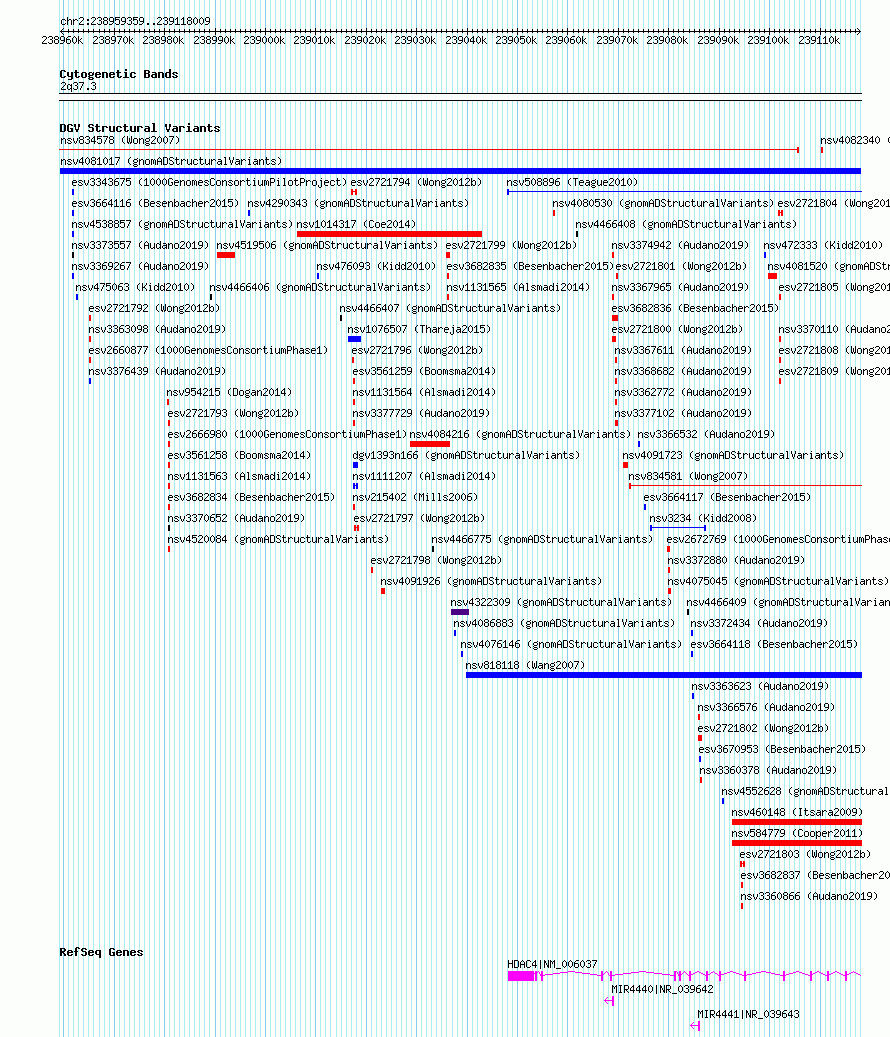Click the nsv4081017 gnomAD blue variant bar

[x=460, y=171]
